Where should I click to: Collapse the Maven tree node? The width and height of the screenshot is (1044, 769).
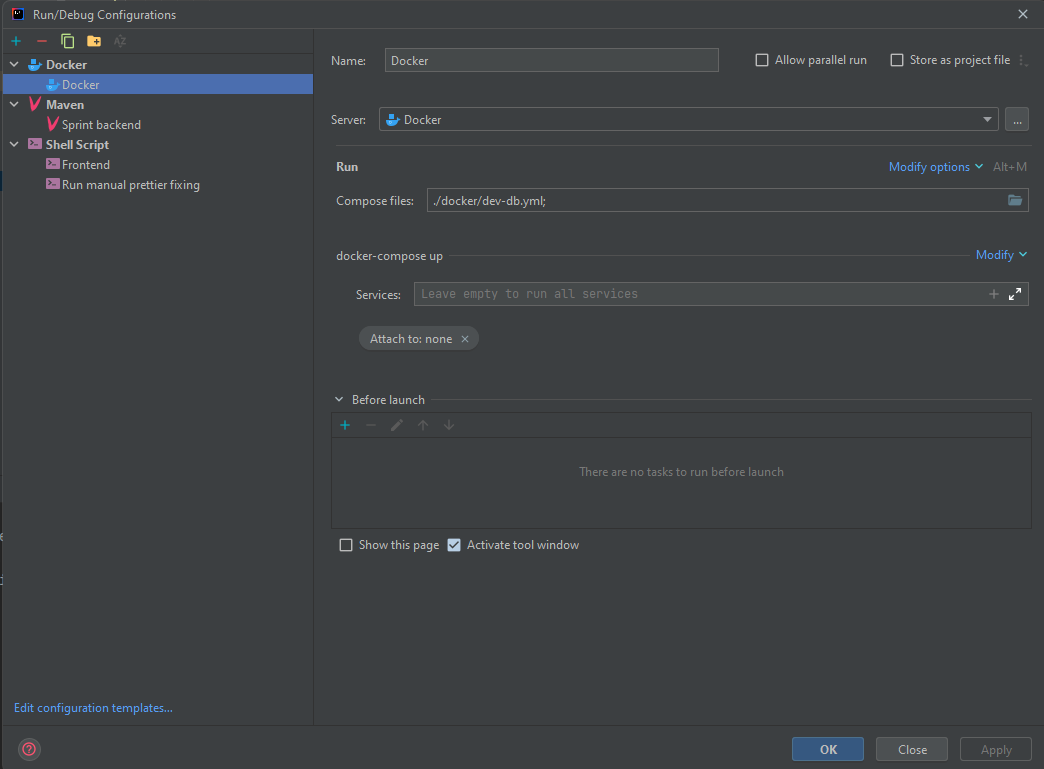14,104
